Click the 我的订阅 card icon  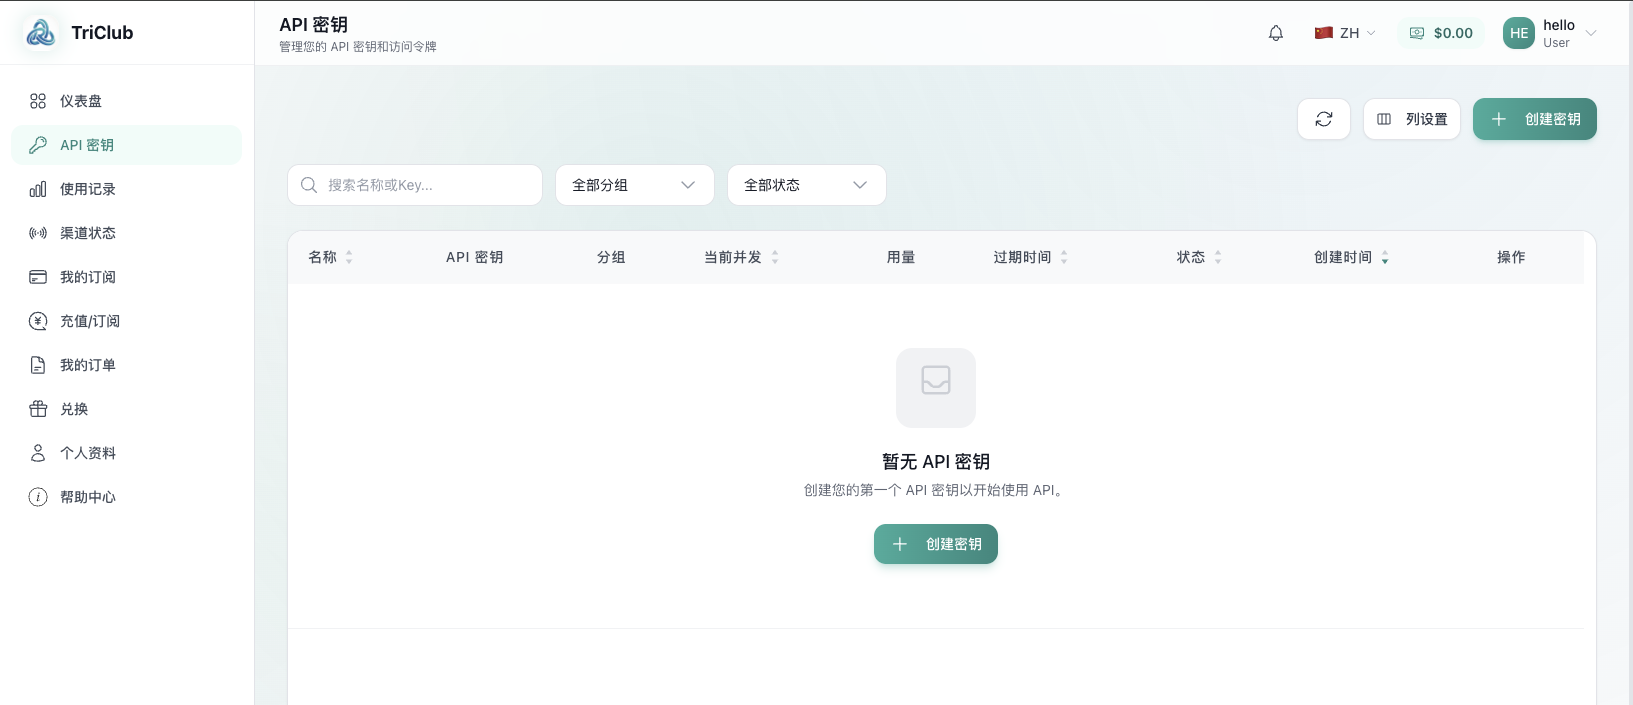point(38,277)
